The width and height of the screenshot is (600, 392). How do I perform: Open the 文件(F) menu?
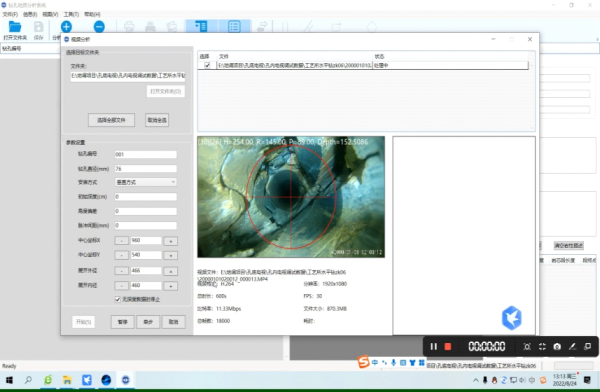[x=10, y=14]
